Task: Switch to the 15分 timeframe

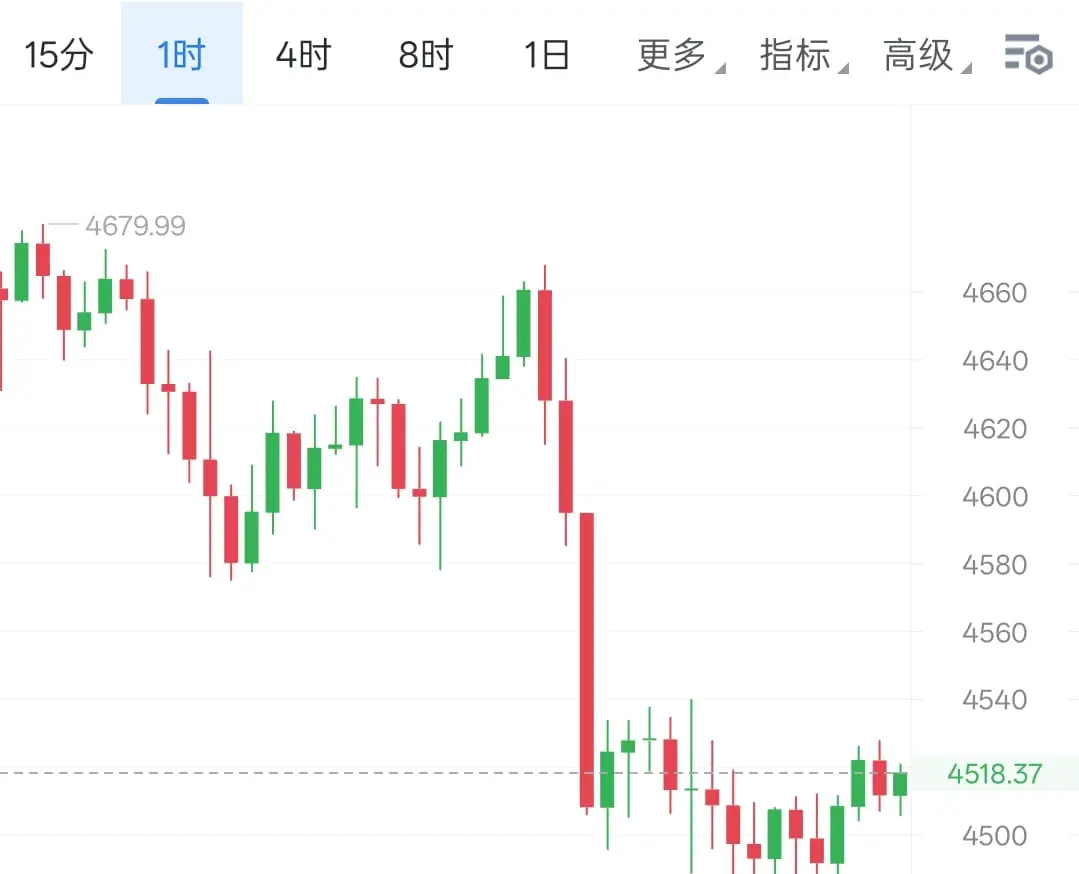Action: (x=59, y=54)
